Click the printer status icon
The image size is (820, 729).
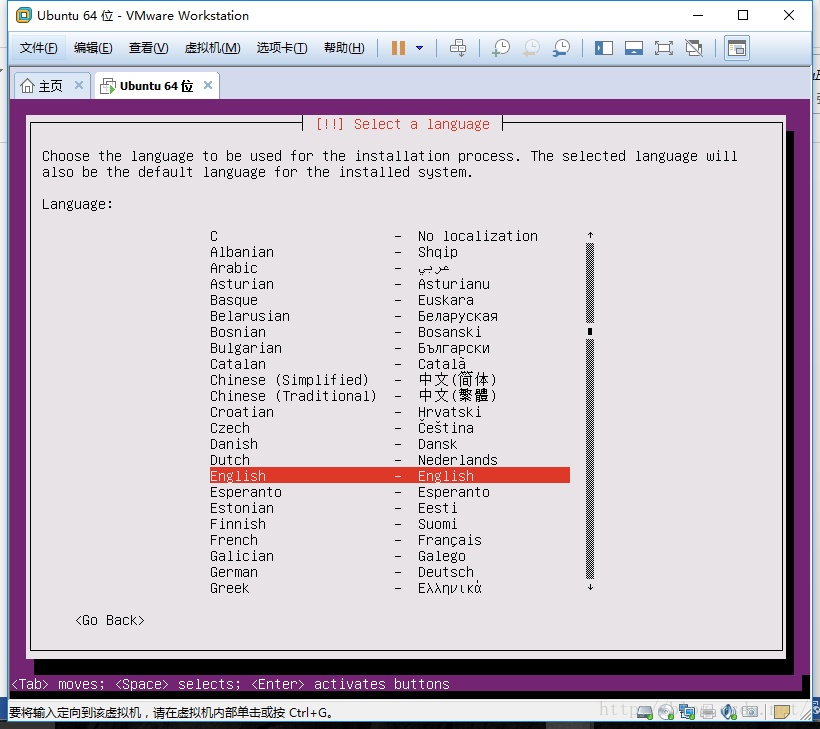click(708, 712)
